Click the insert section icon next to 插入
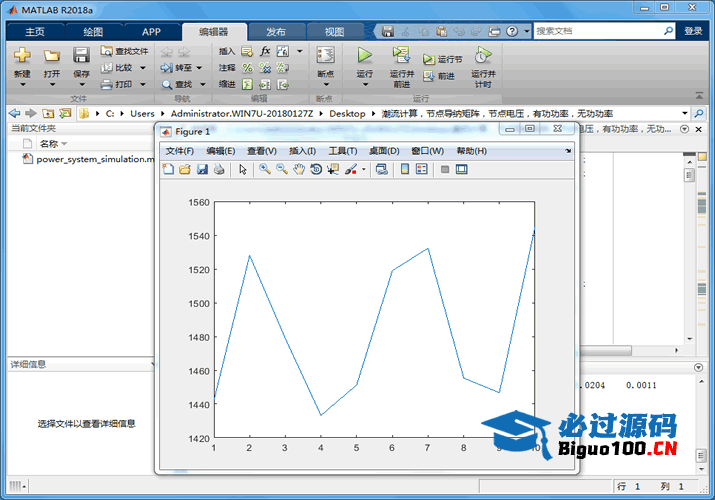This screenshot has width=715, height=500. coord(247,51)
